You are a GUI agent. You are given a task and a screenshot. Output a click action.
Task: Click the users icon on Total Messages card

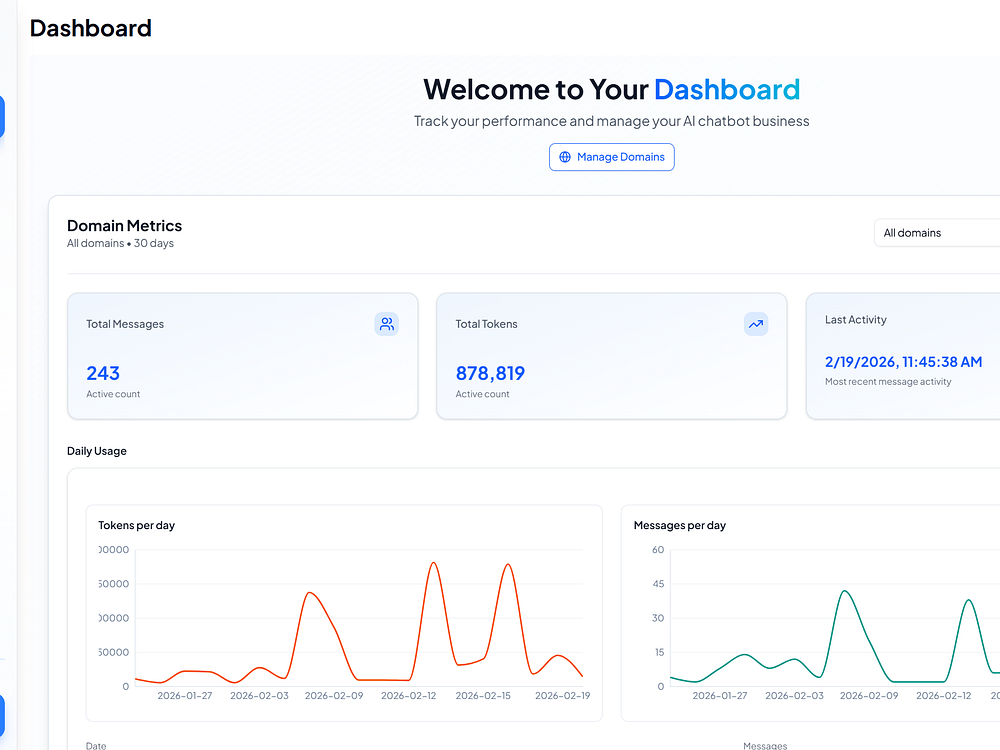pyautogui.click(x=386, y=324)
